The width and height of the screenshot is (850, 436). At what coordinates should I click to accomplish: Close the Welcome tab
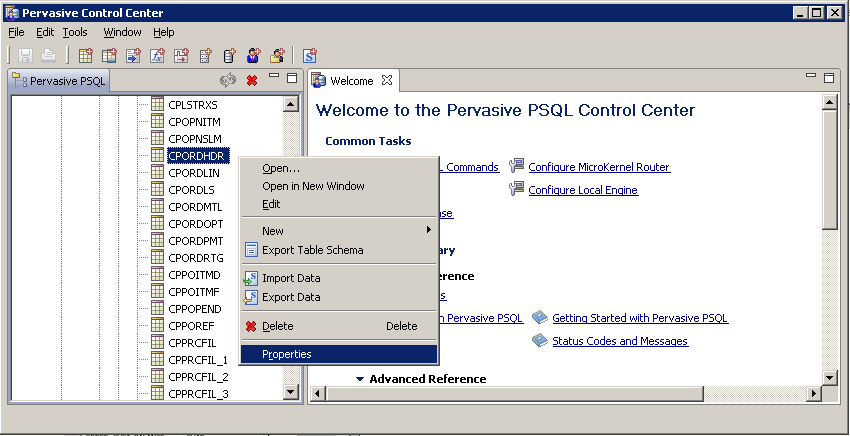[387, 80]
